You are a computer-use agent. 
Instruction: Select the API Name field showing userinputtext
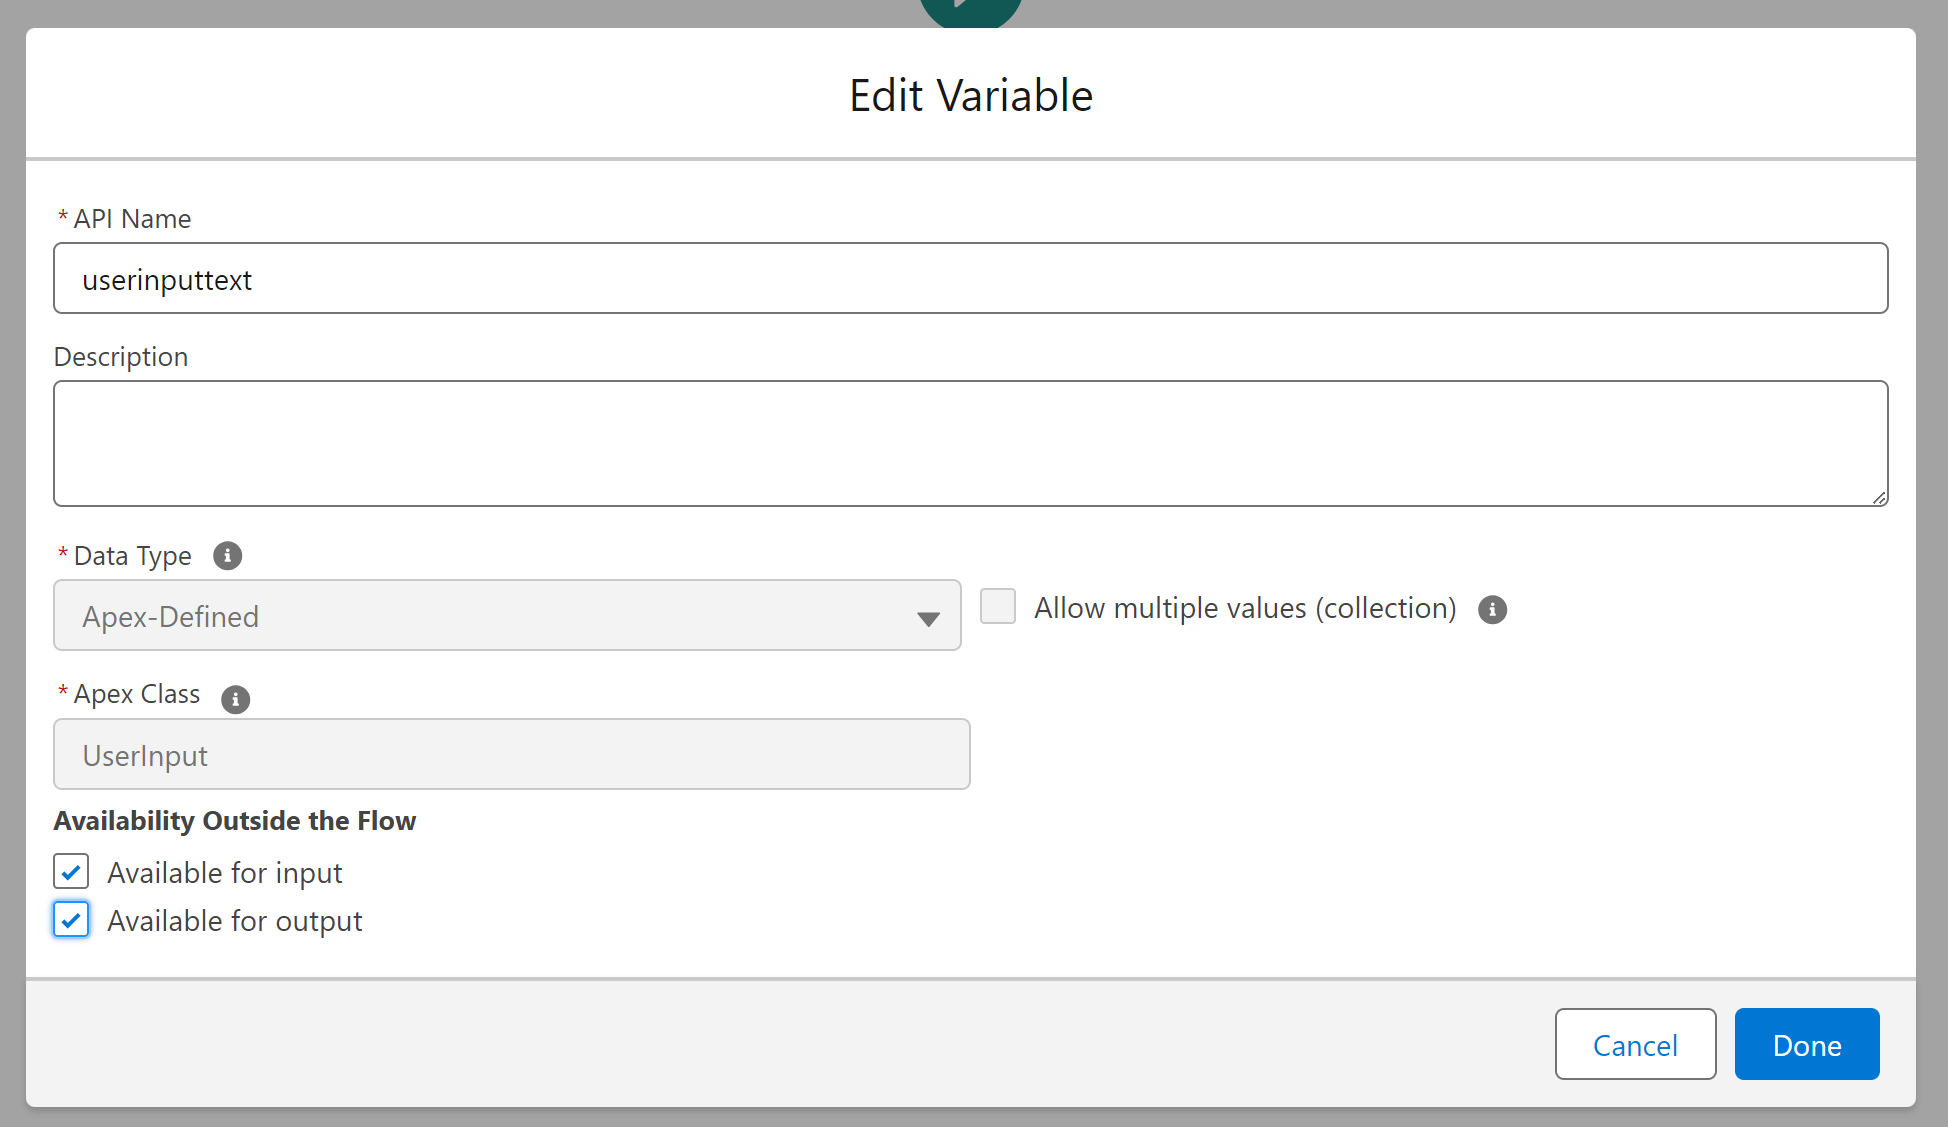point(970,279)
